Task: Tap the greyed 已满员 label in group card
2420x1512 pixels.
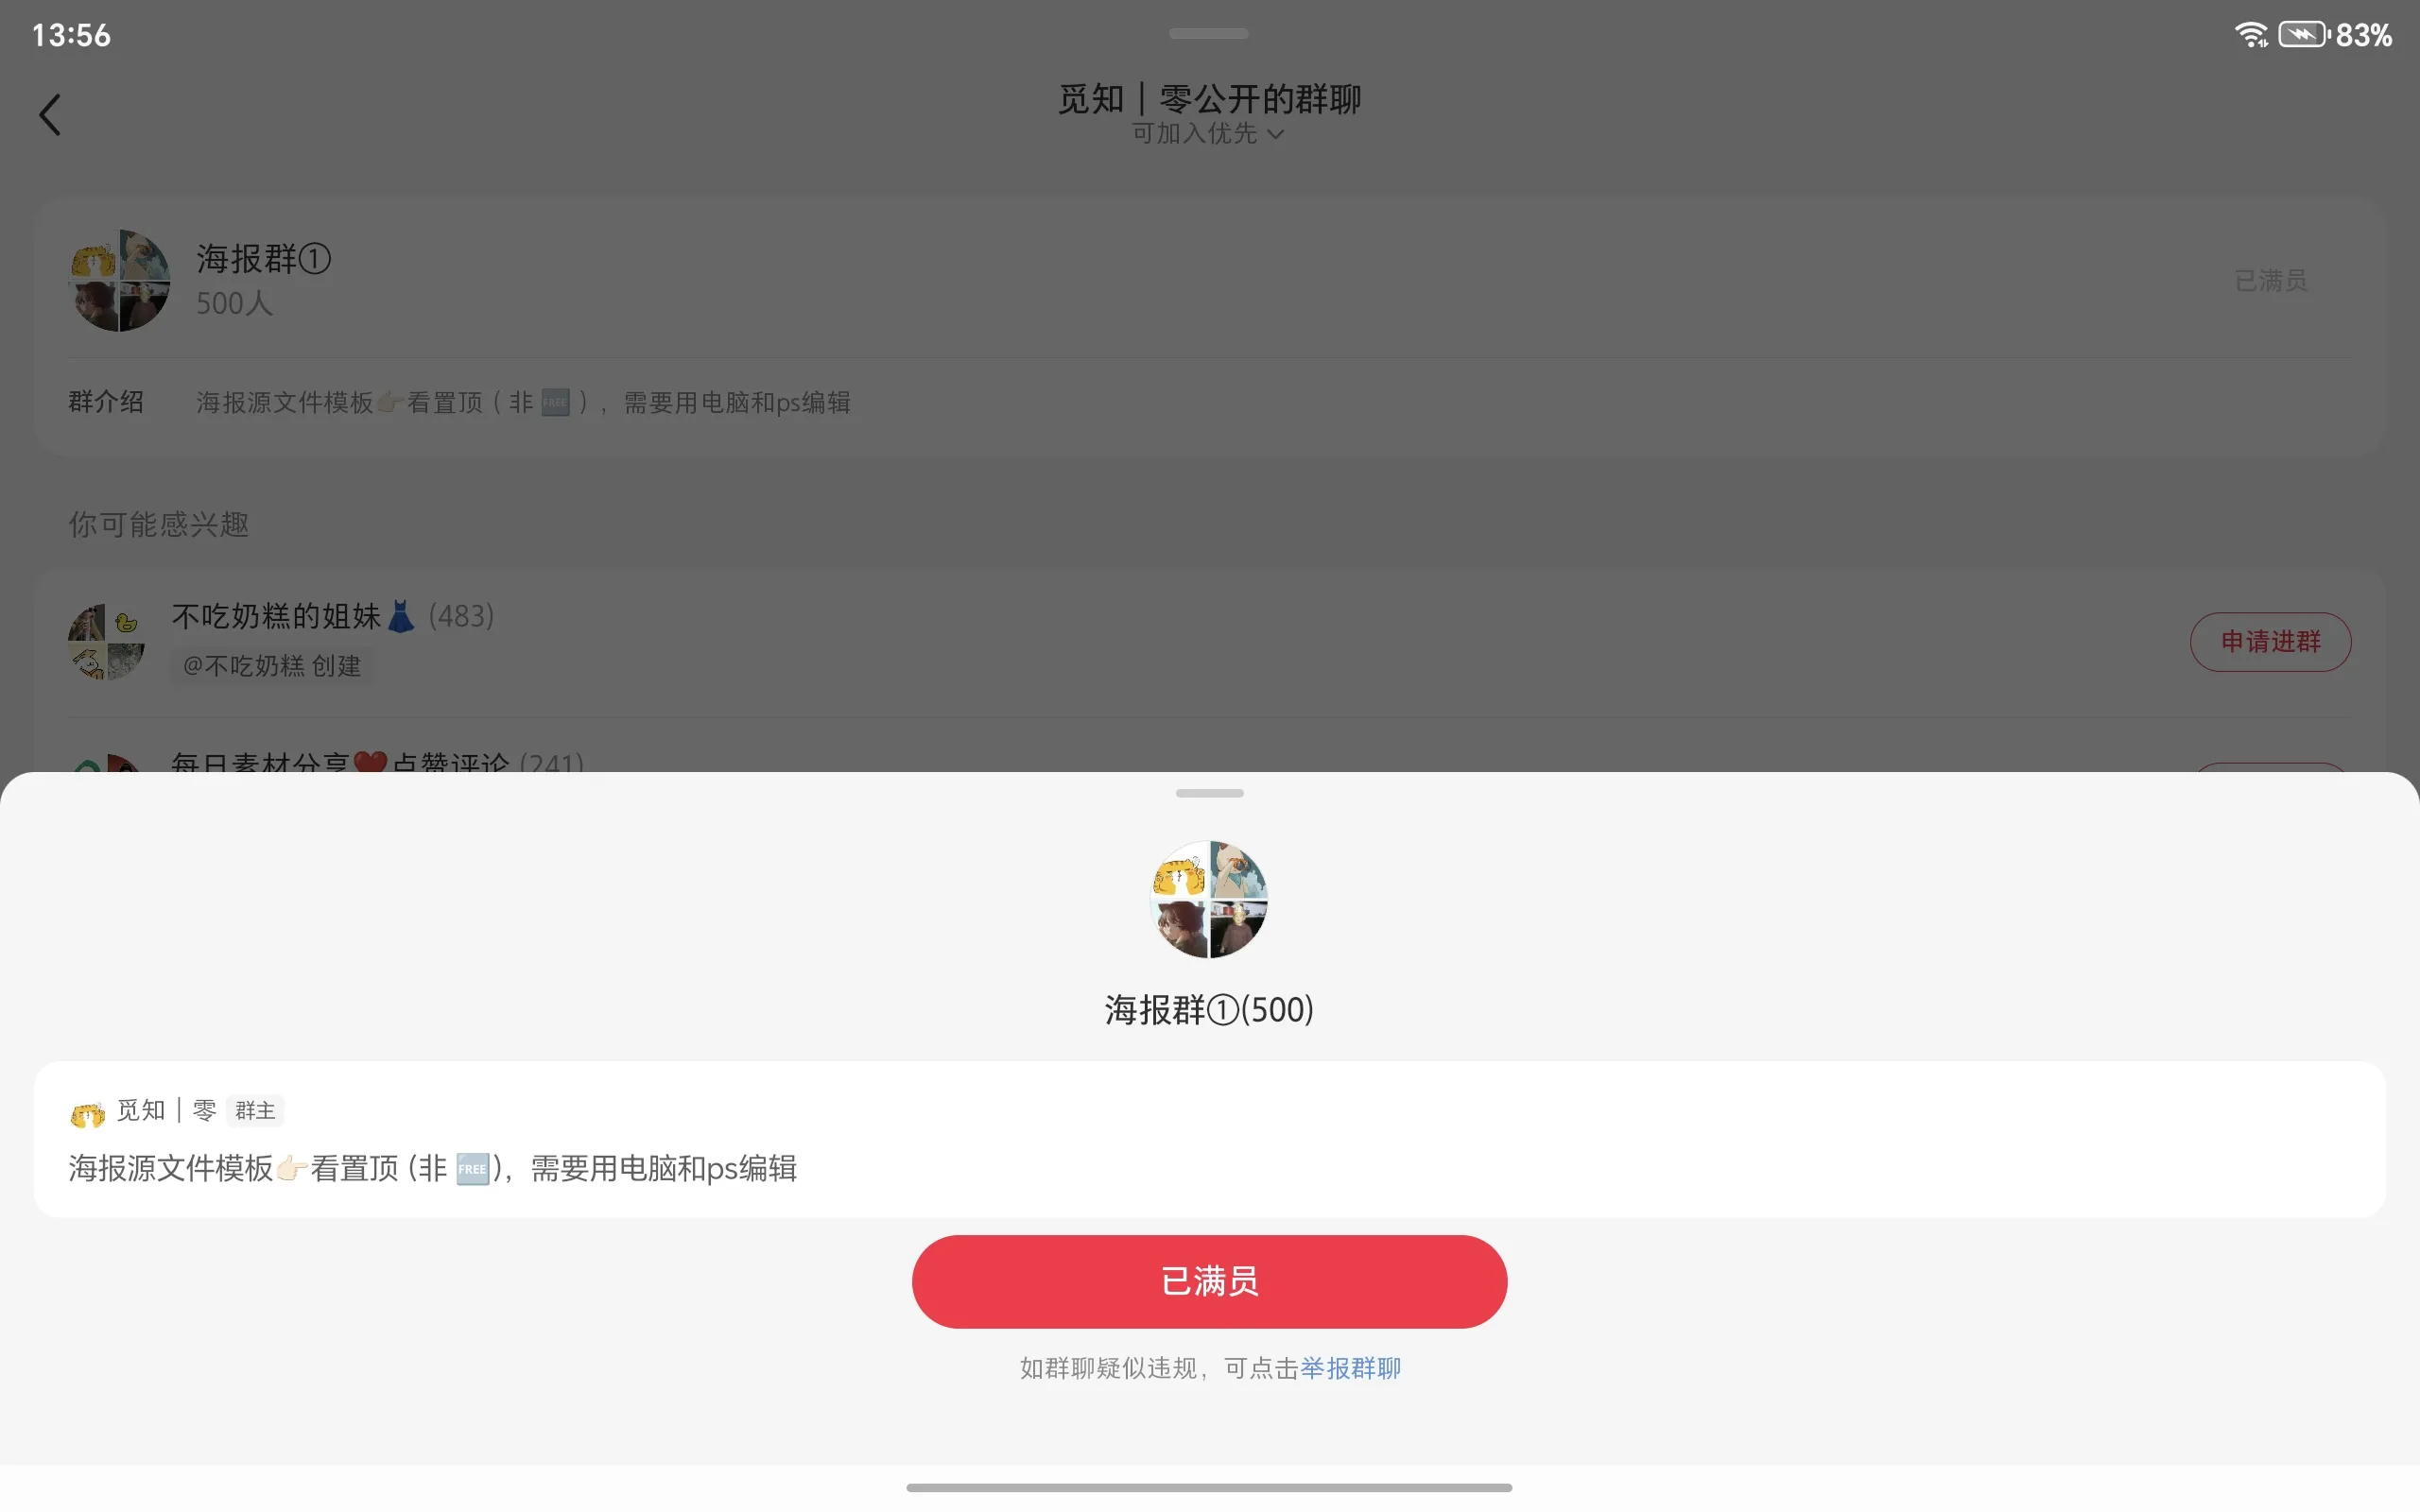Action: pos(2270,281)
